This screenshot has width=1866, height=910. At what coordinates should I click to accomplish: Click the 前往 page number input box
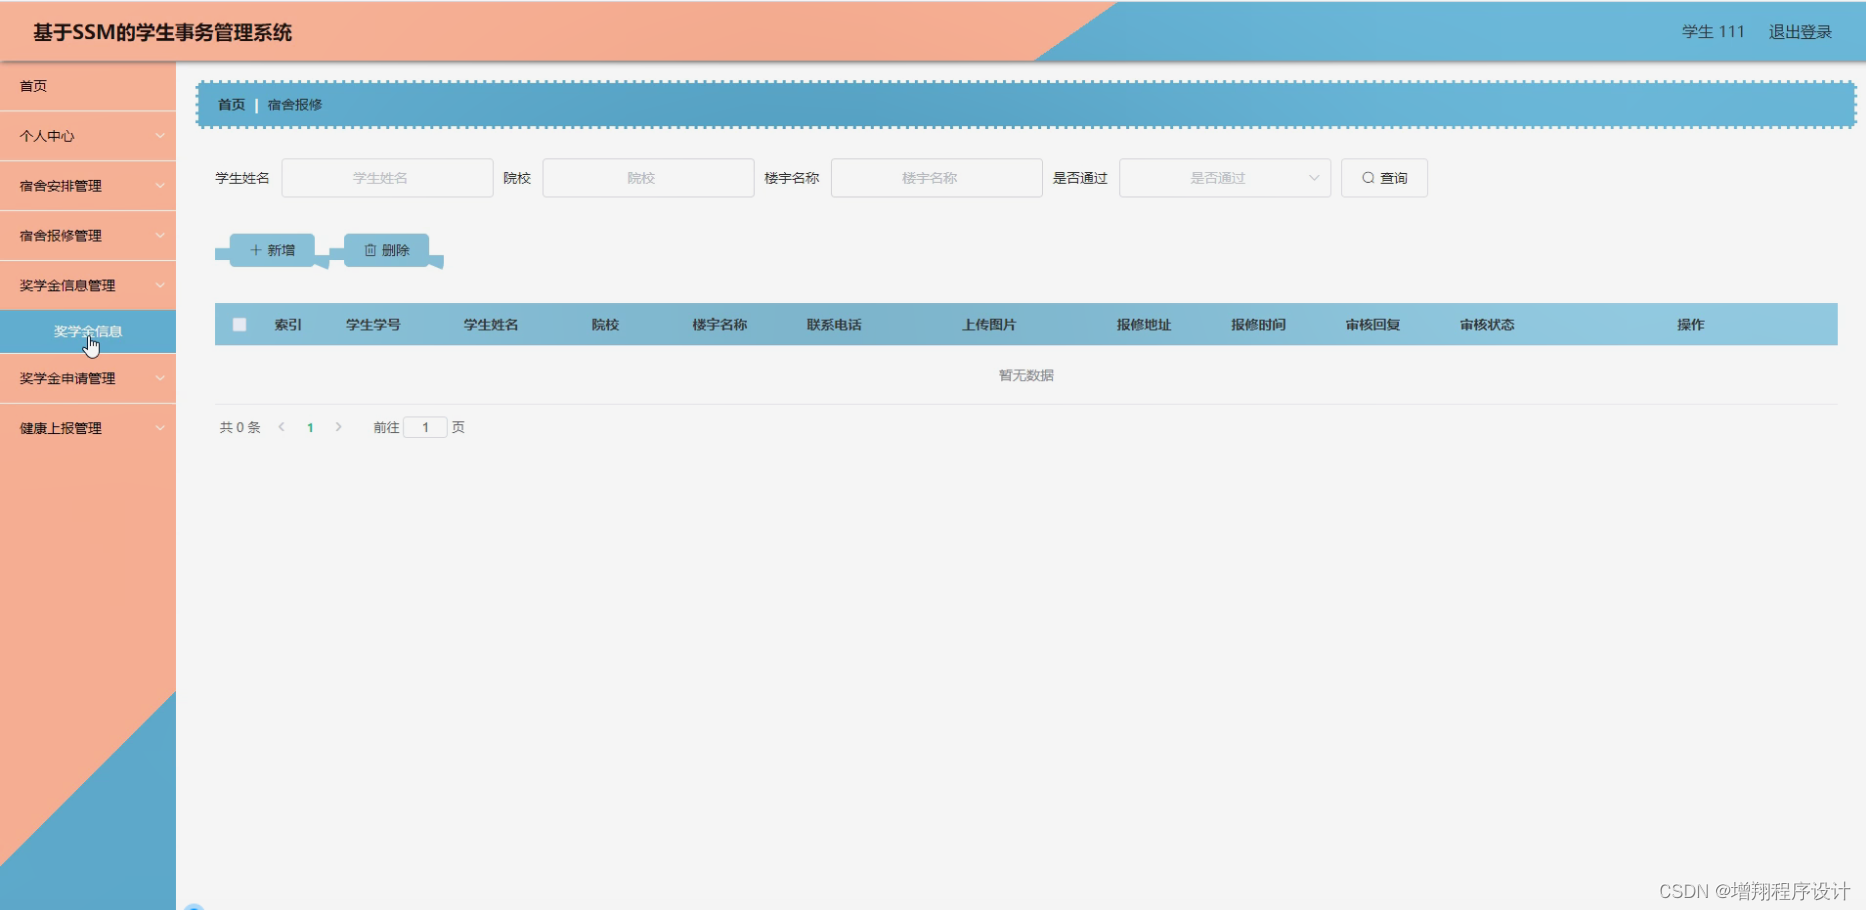[425, 426]
